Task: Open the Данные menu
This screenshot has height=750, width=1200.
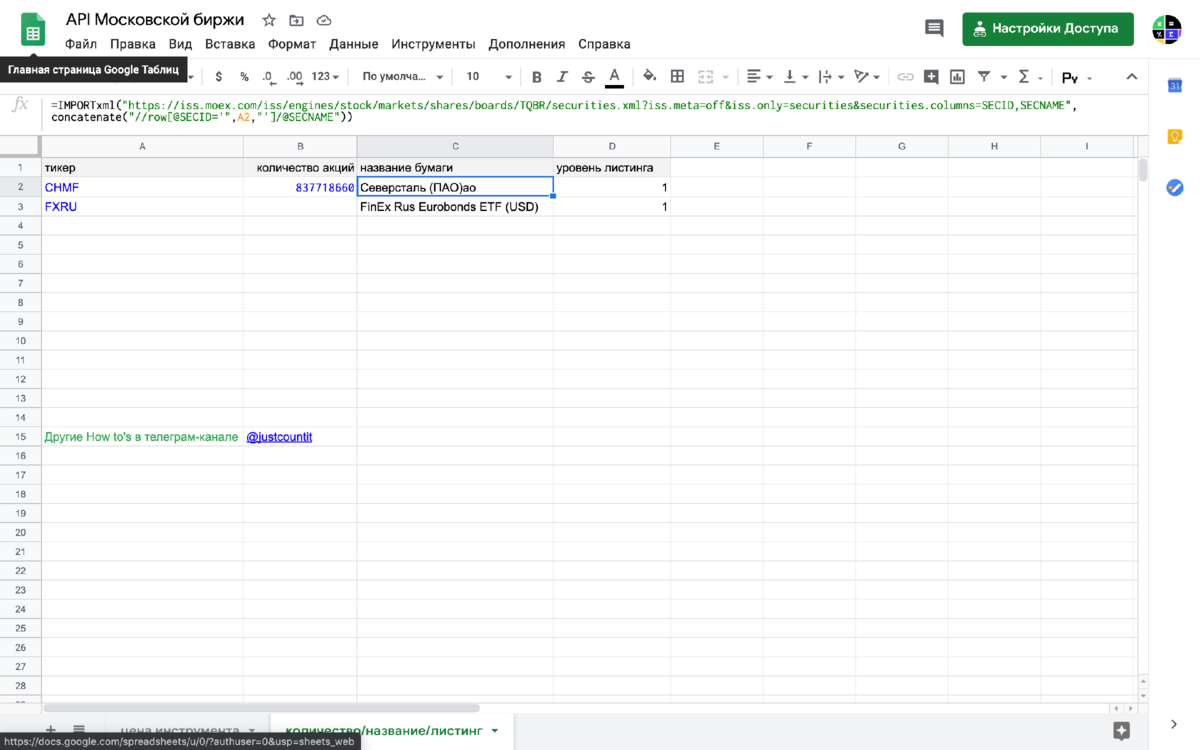Action: pyautogui.click(x=354, y=44)
